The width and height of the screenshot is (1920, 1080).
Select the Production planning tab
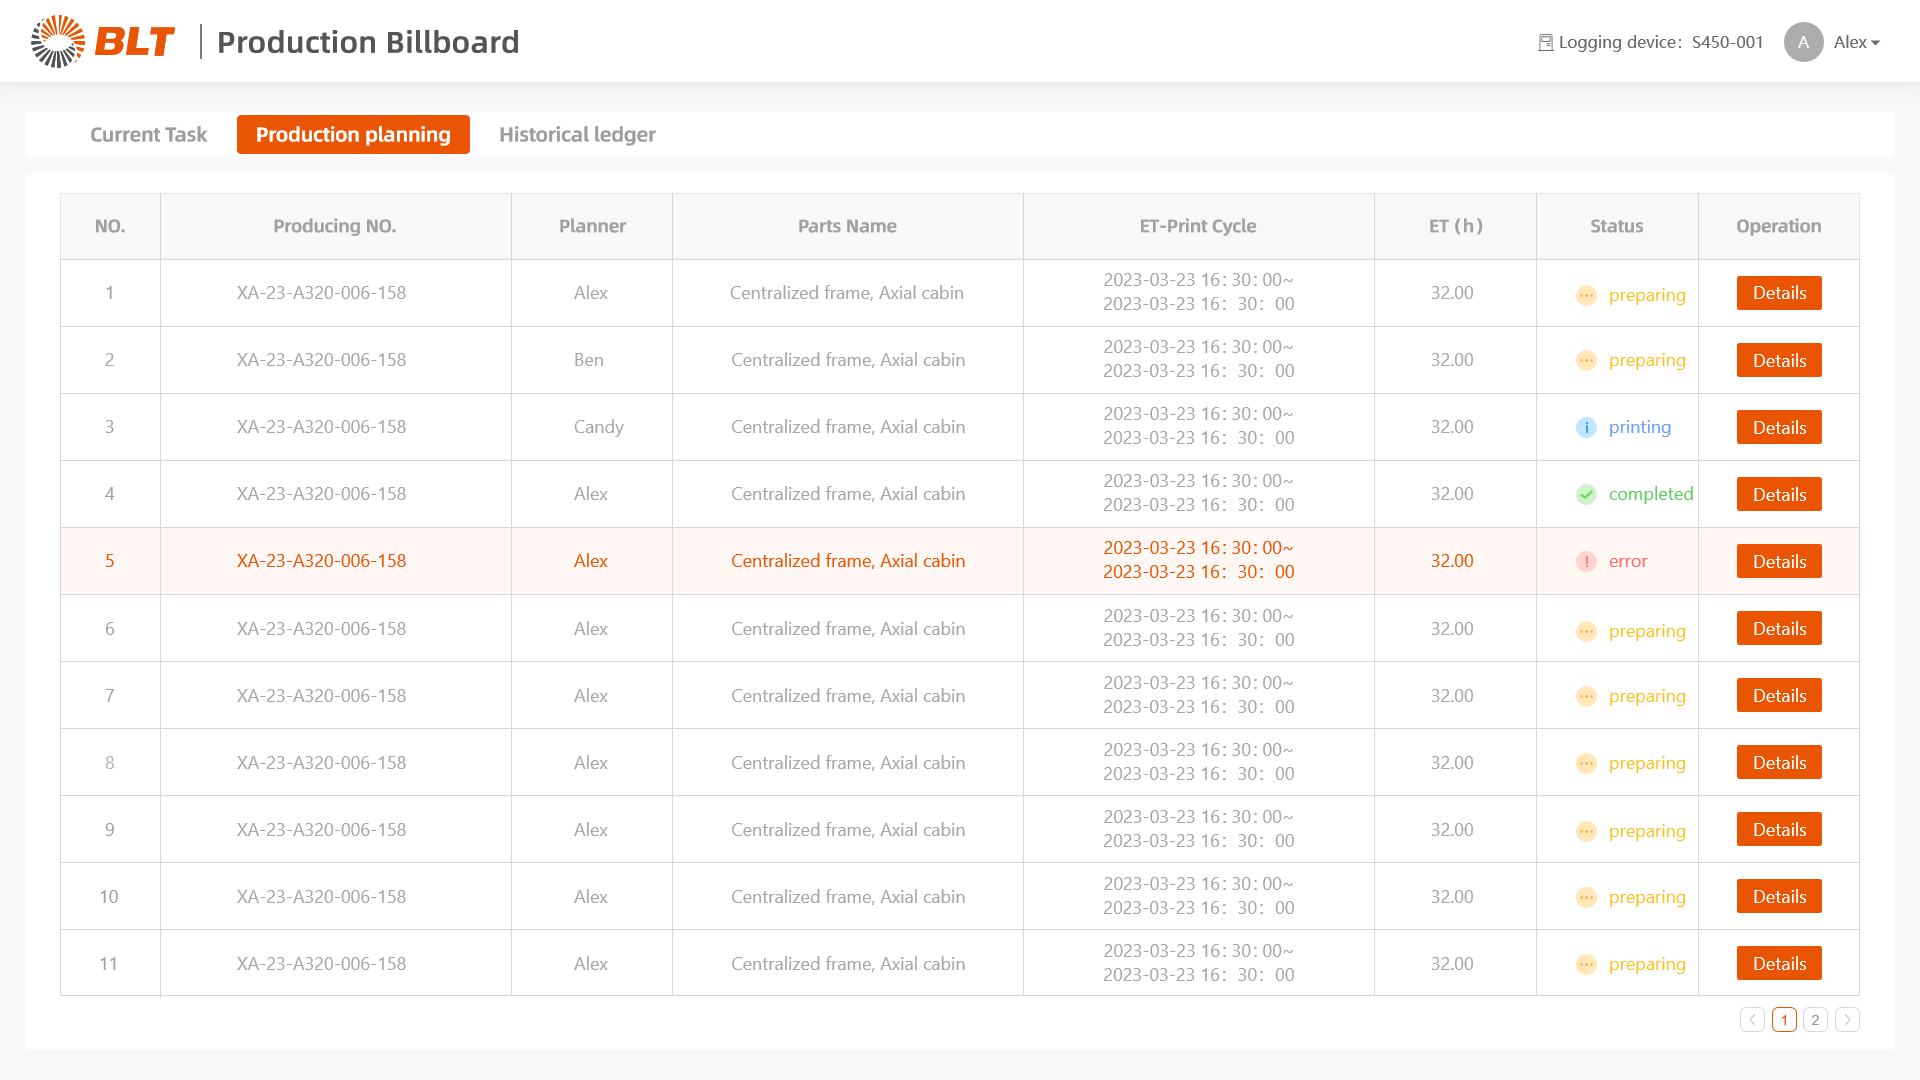pyautogui.click(x=353, y=134)
